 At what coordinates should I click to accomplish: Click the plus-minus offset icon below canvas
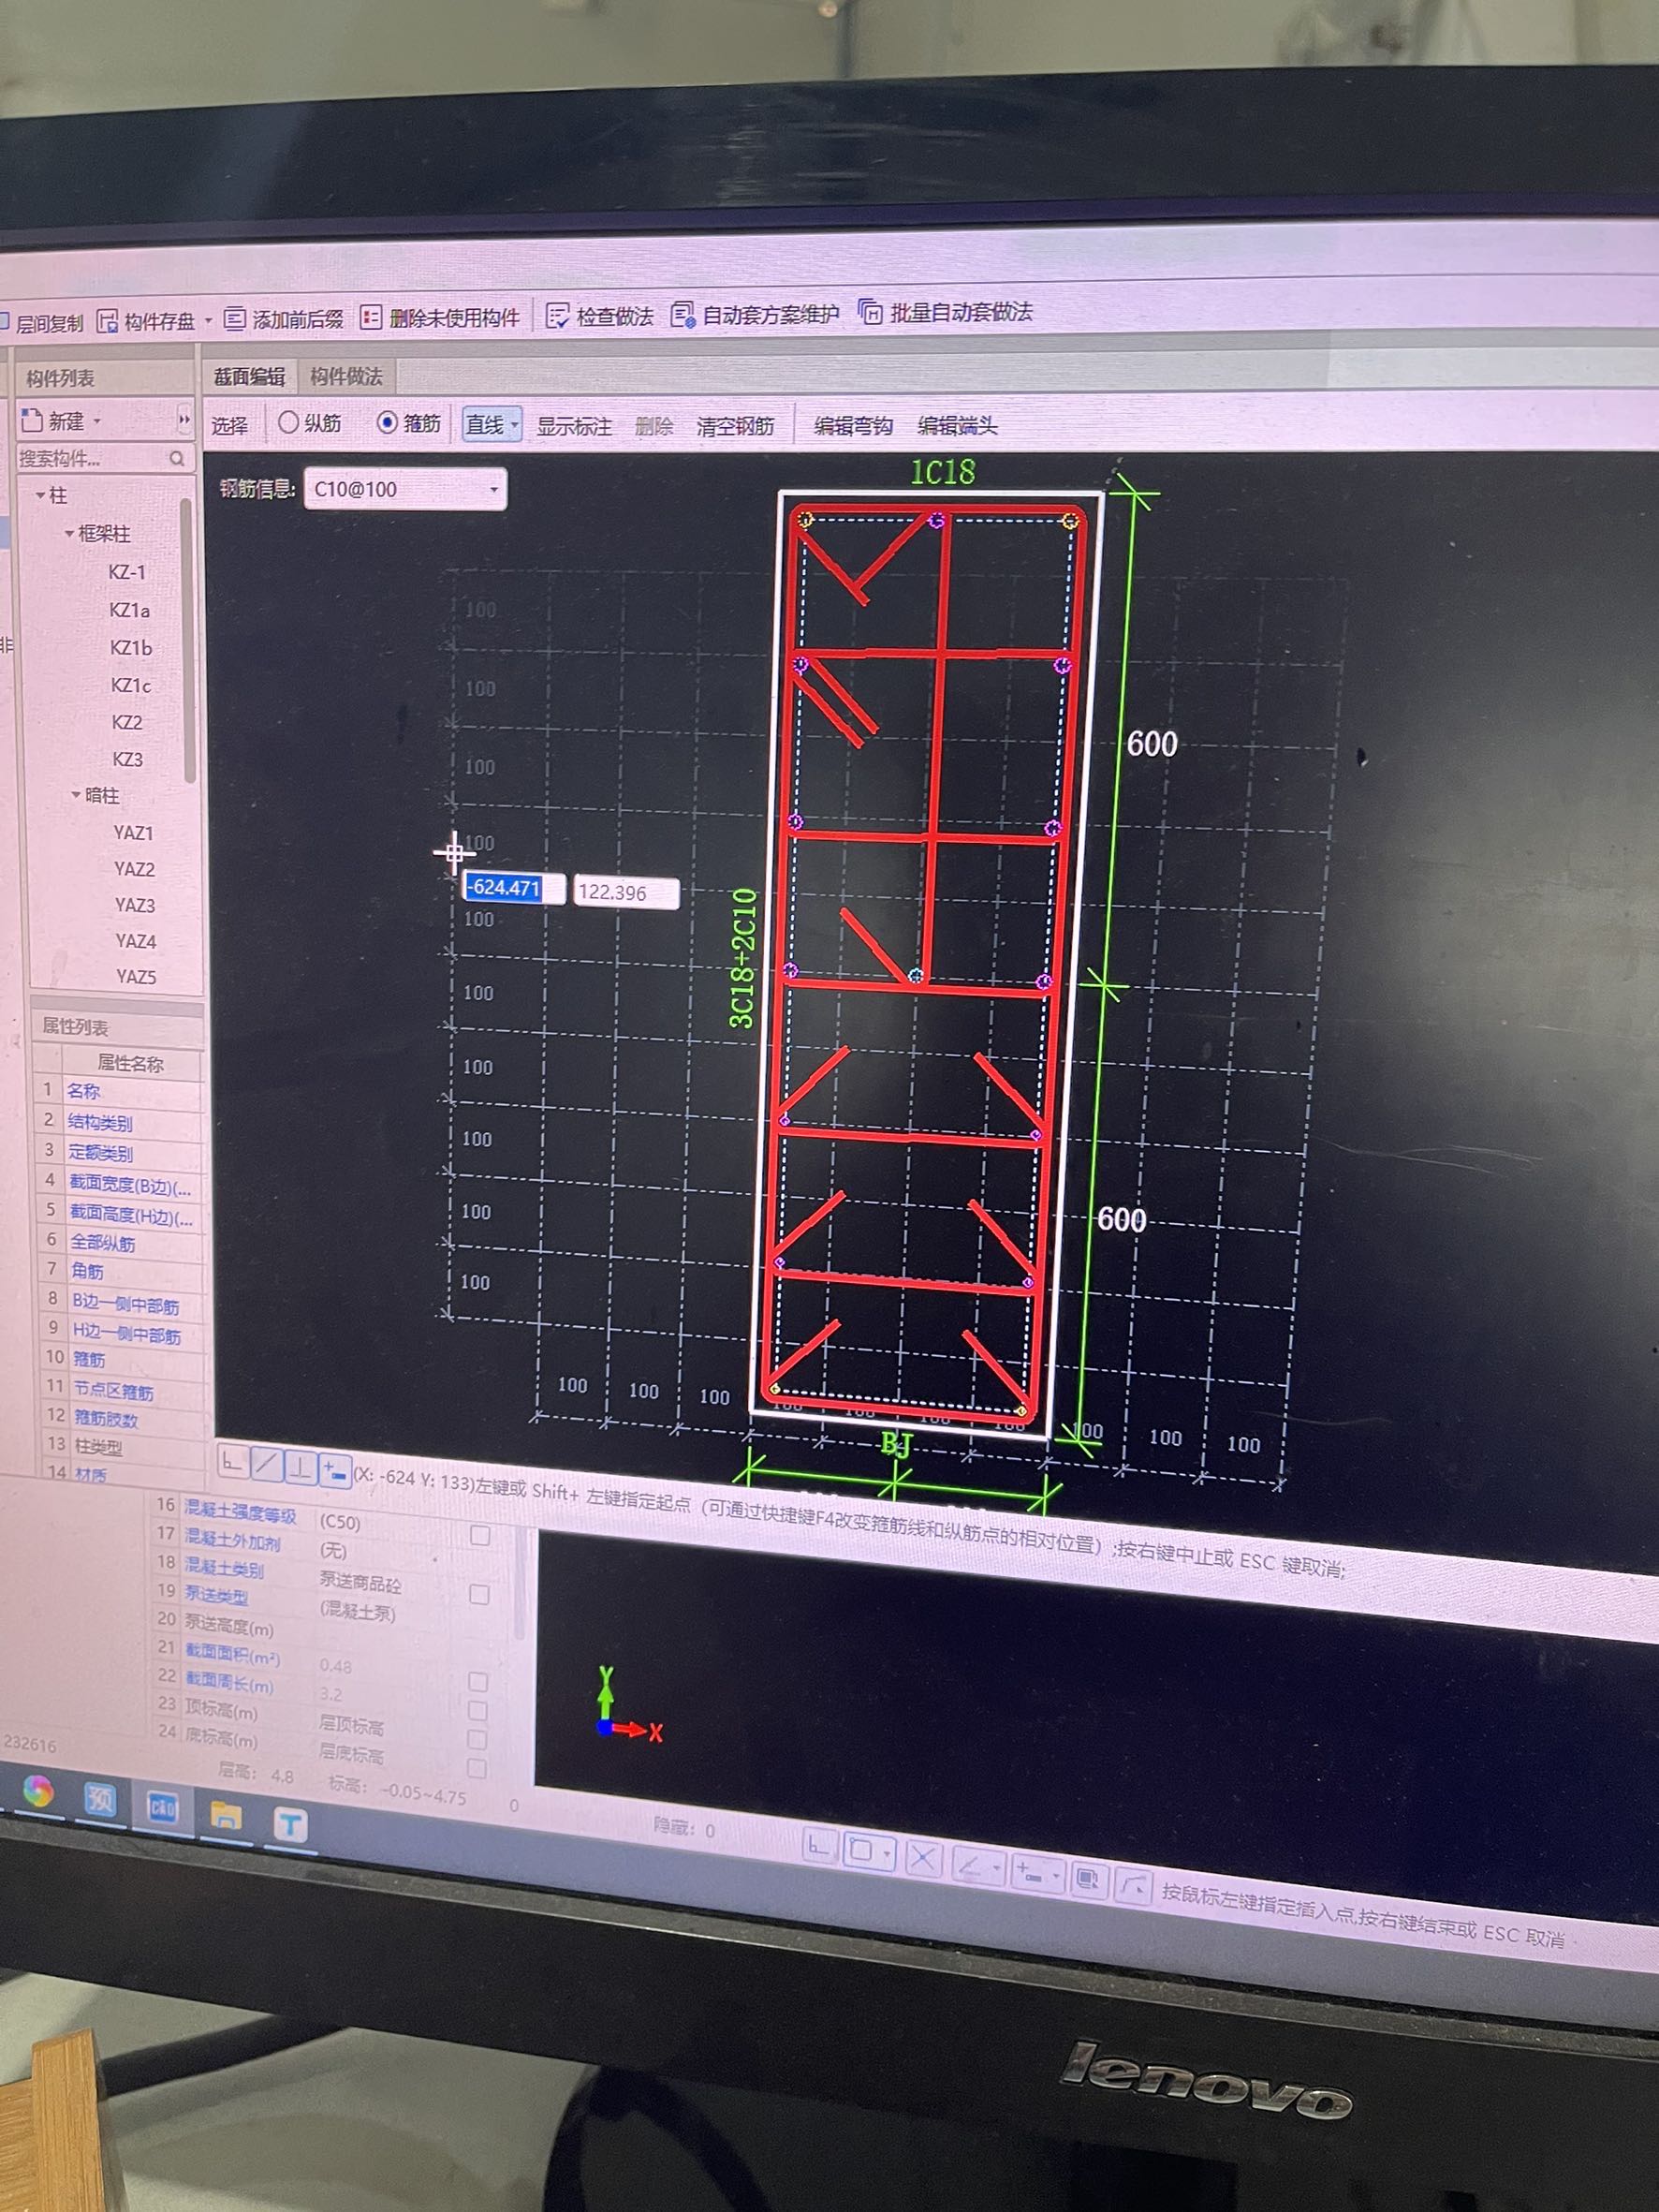(x=334, y=1470)
